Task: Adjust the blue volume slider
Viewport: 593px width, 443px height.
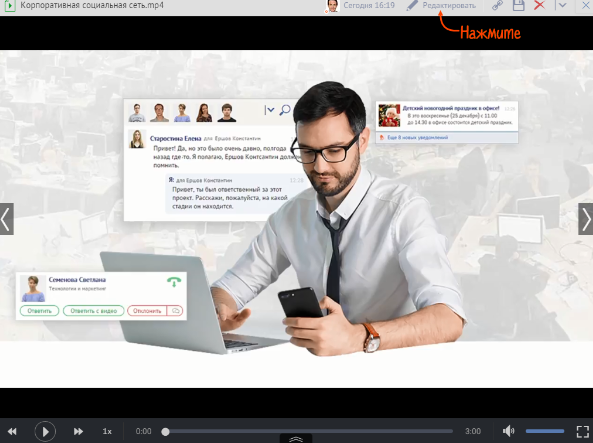Action: point(545,431)
